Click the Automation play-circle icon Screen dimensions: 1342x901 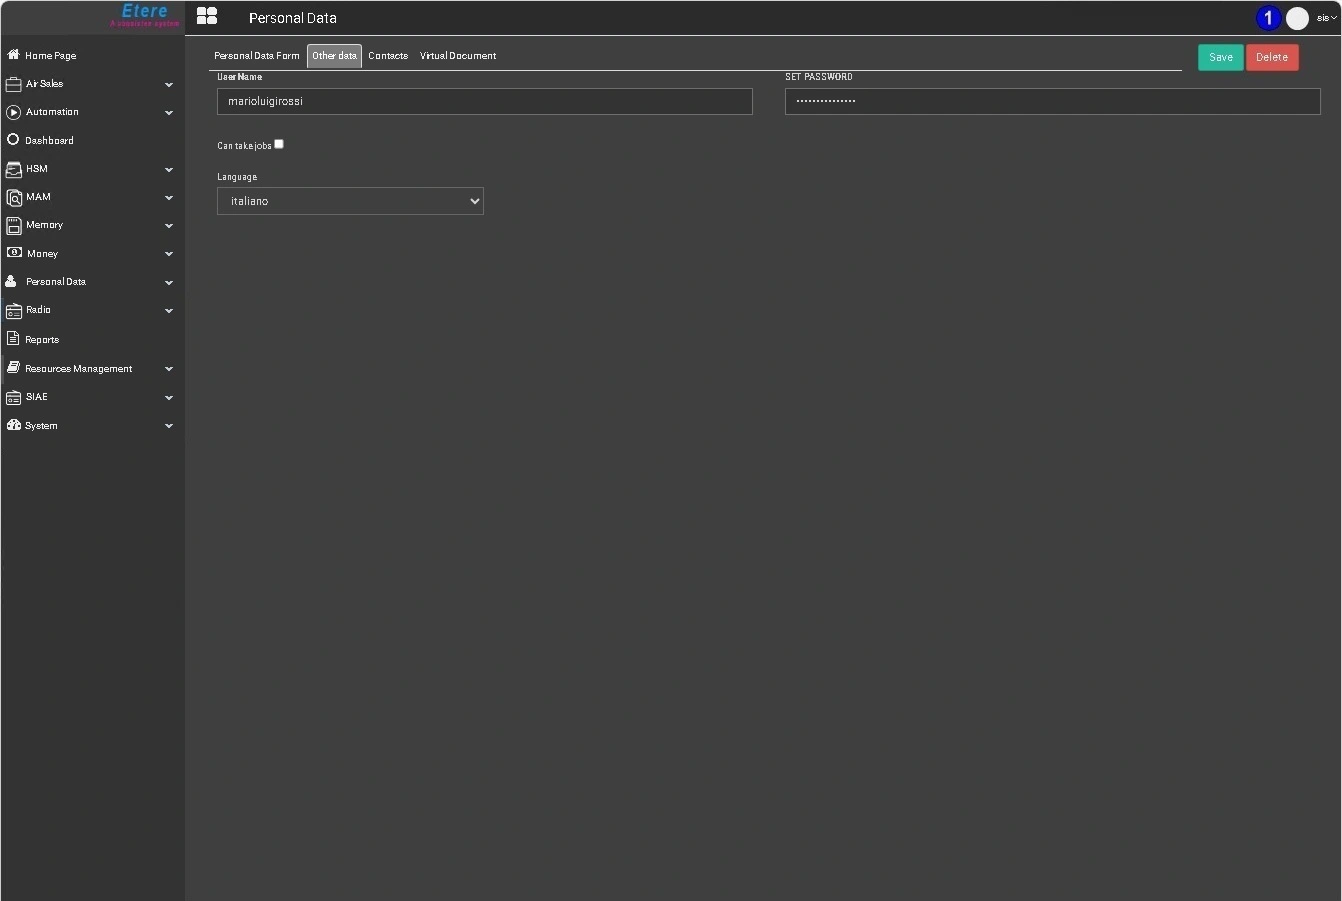pos(13,112)
